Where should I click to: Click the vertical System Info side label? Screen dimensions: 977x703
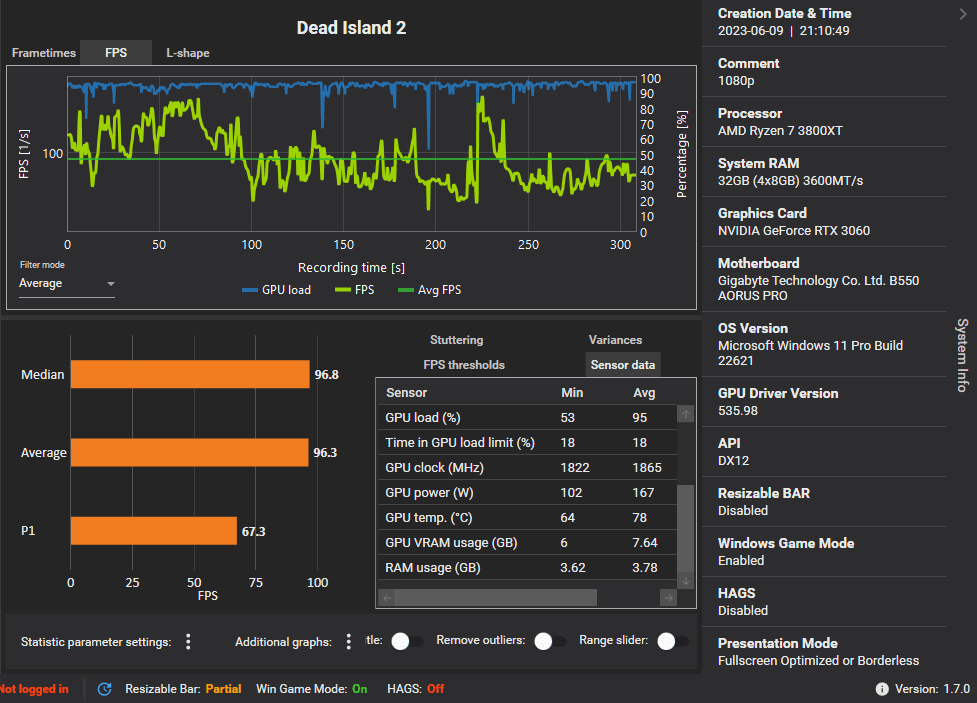click(962, 355)
